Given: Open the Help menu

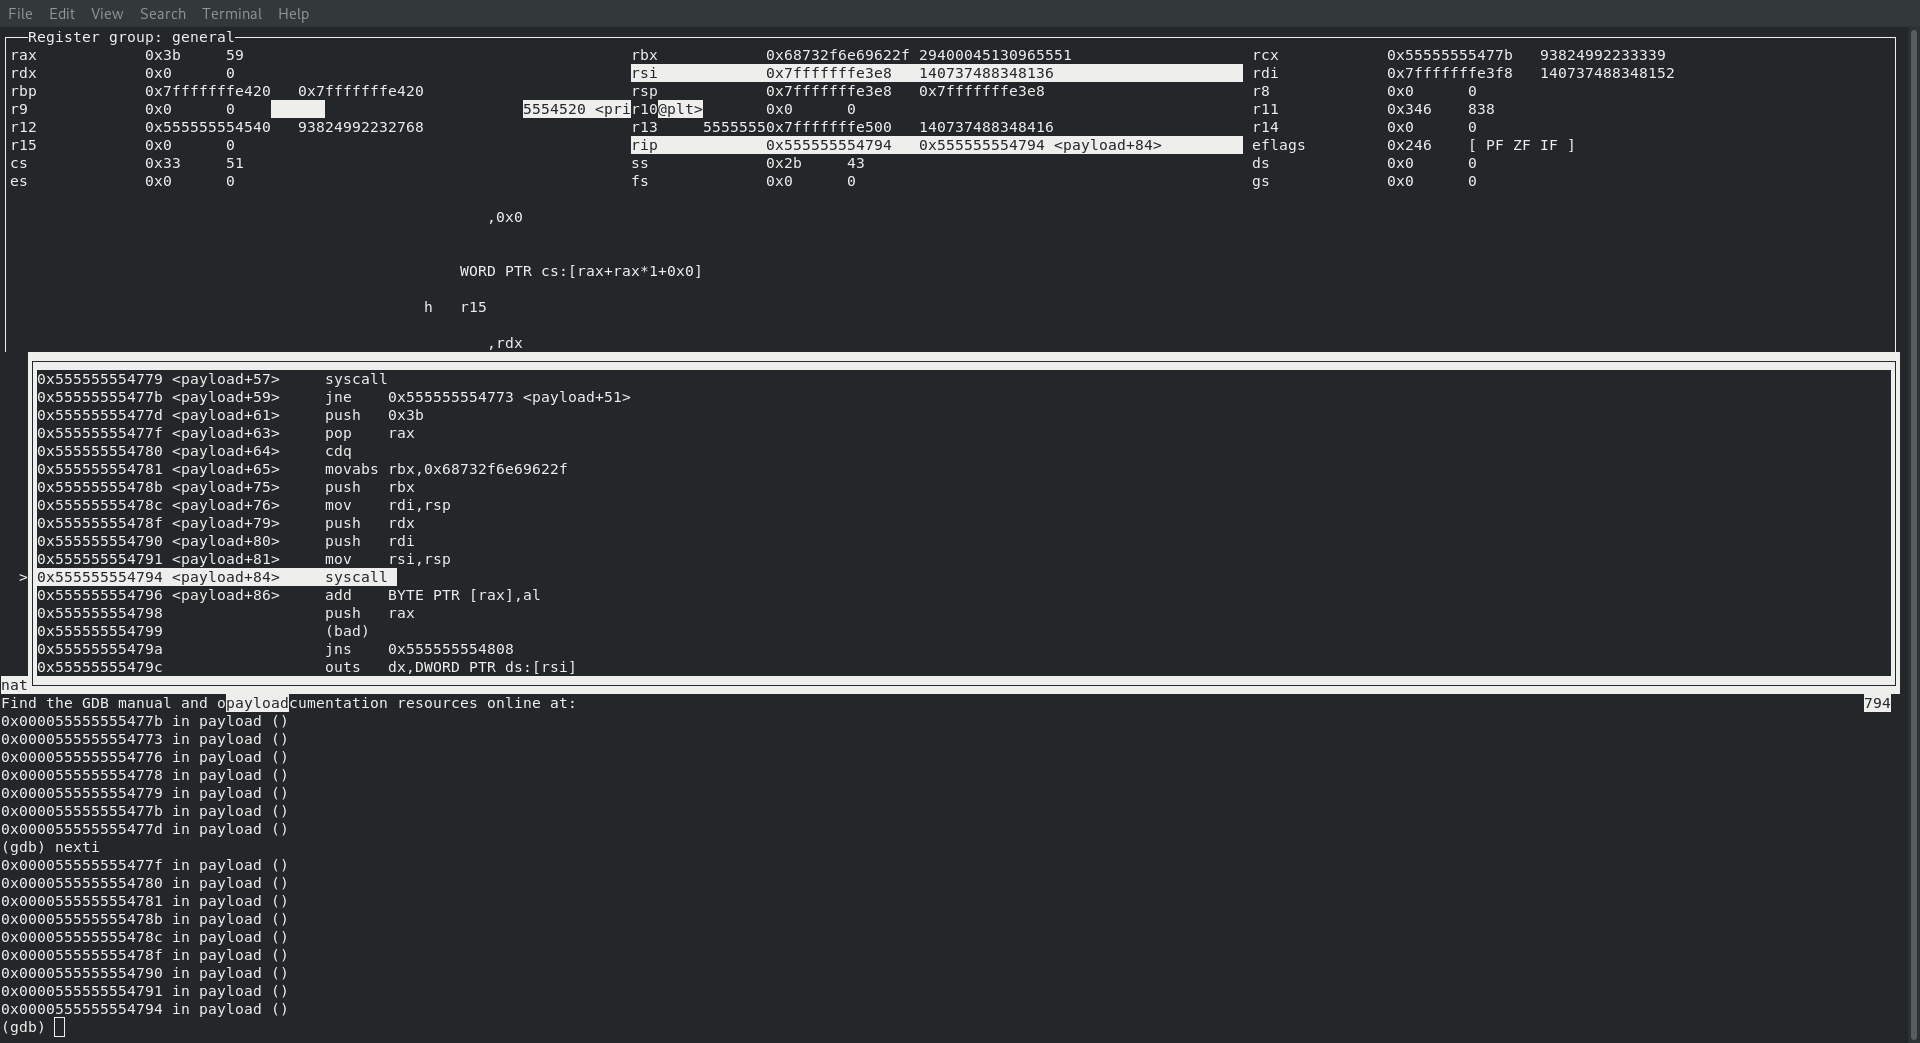Looking at the screenshot, I should [x=293, y=14].
